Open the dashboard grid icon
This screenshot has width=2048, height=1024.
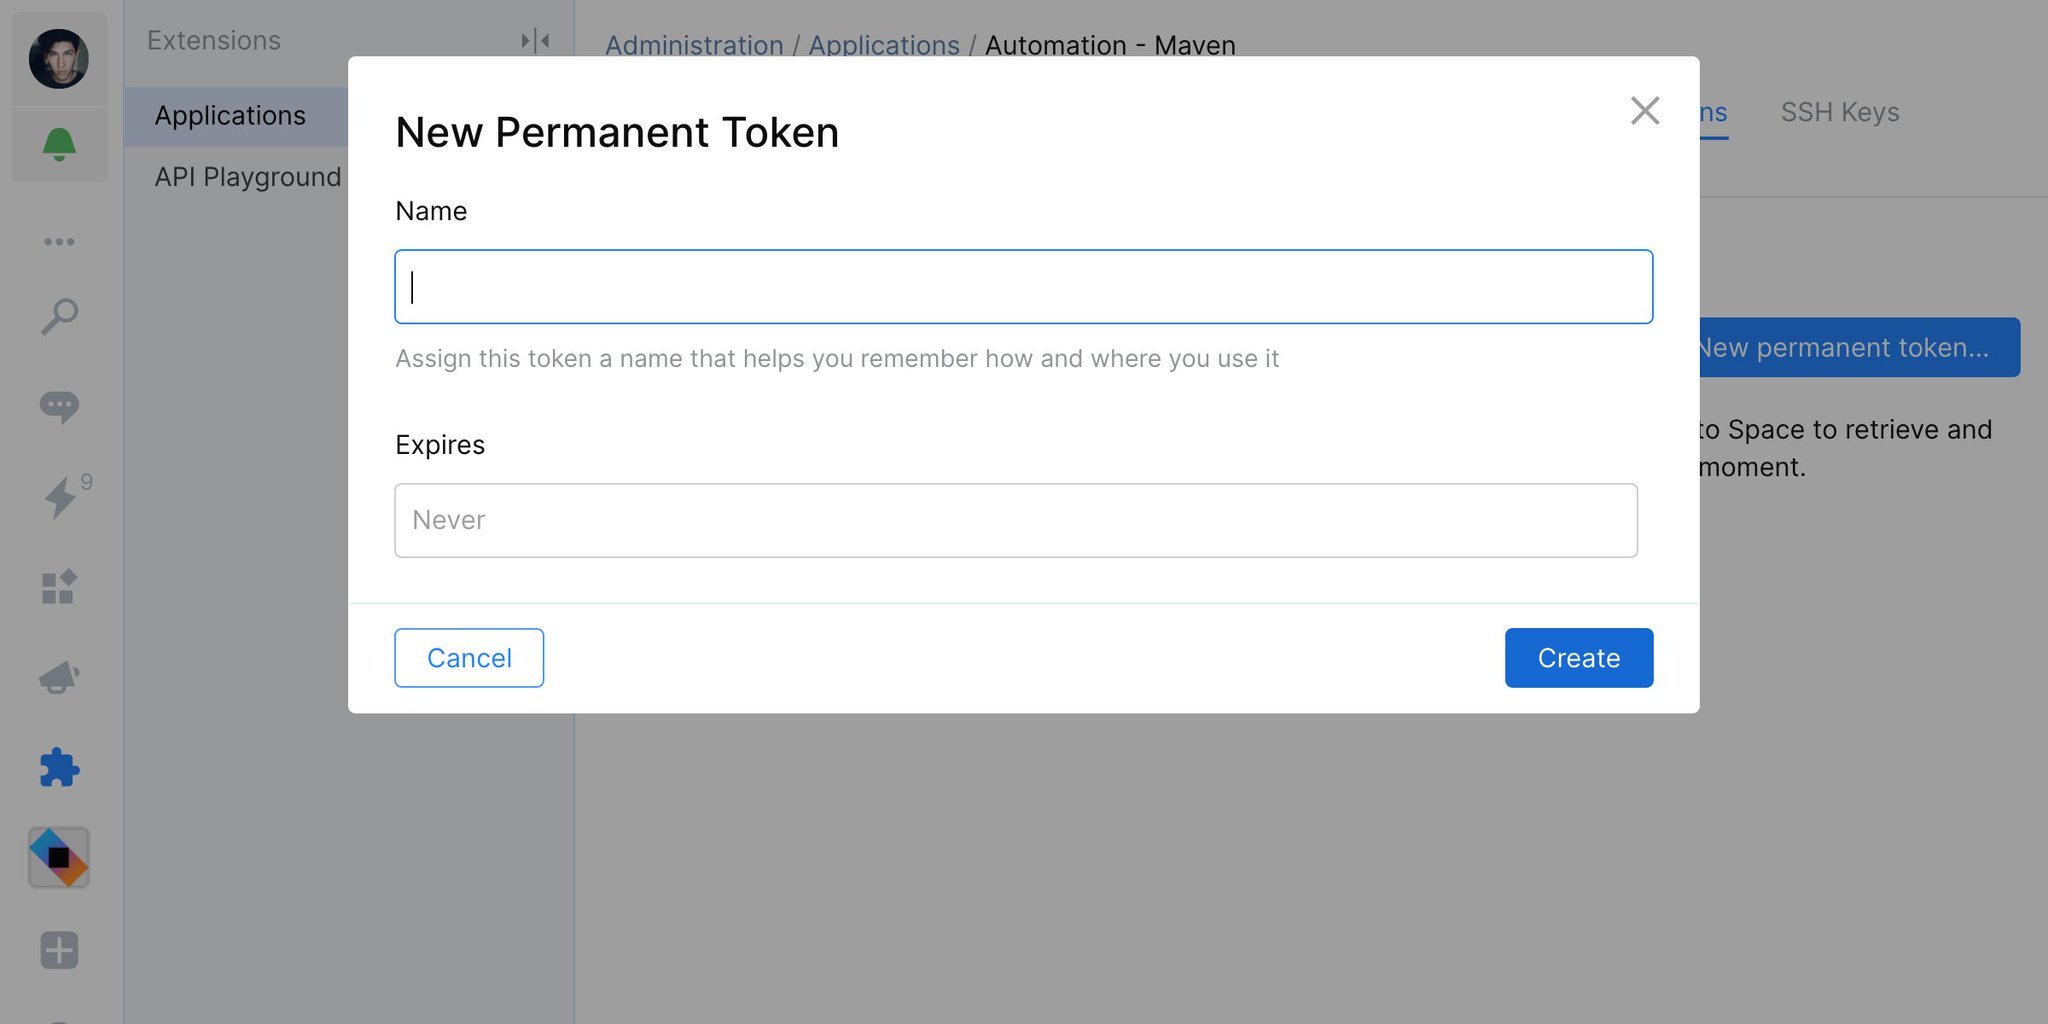coord(59,587)
